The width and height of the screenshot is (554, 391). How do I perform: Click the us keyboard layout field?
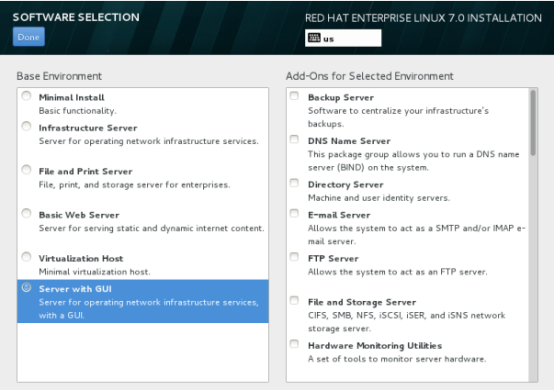[x=343, y=38]
